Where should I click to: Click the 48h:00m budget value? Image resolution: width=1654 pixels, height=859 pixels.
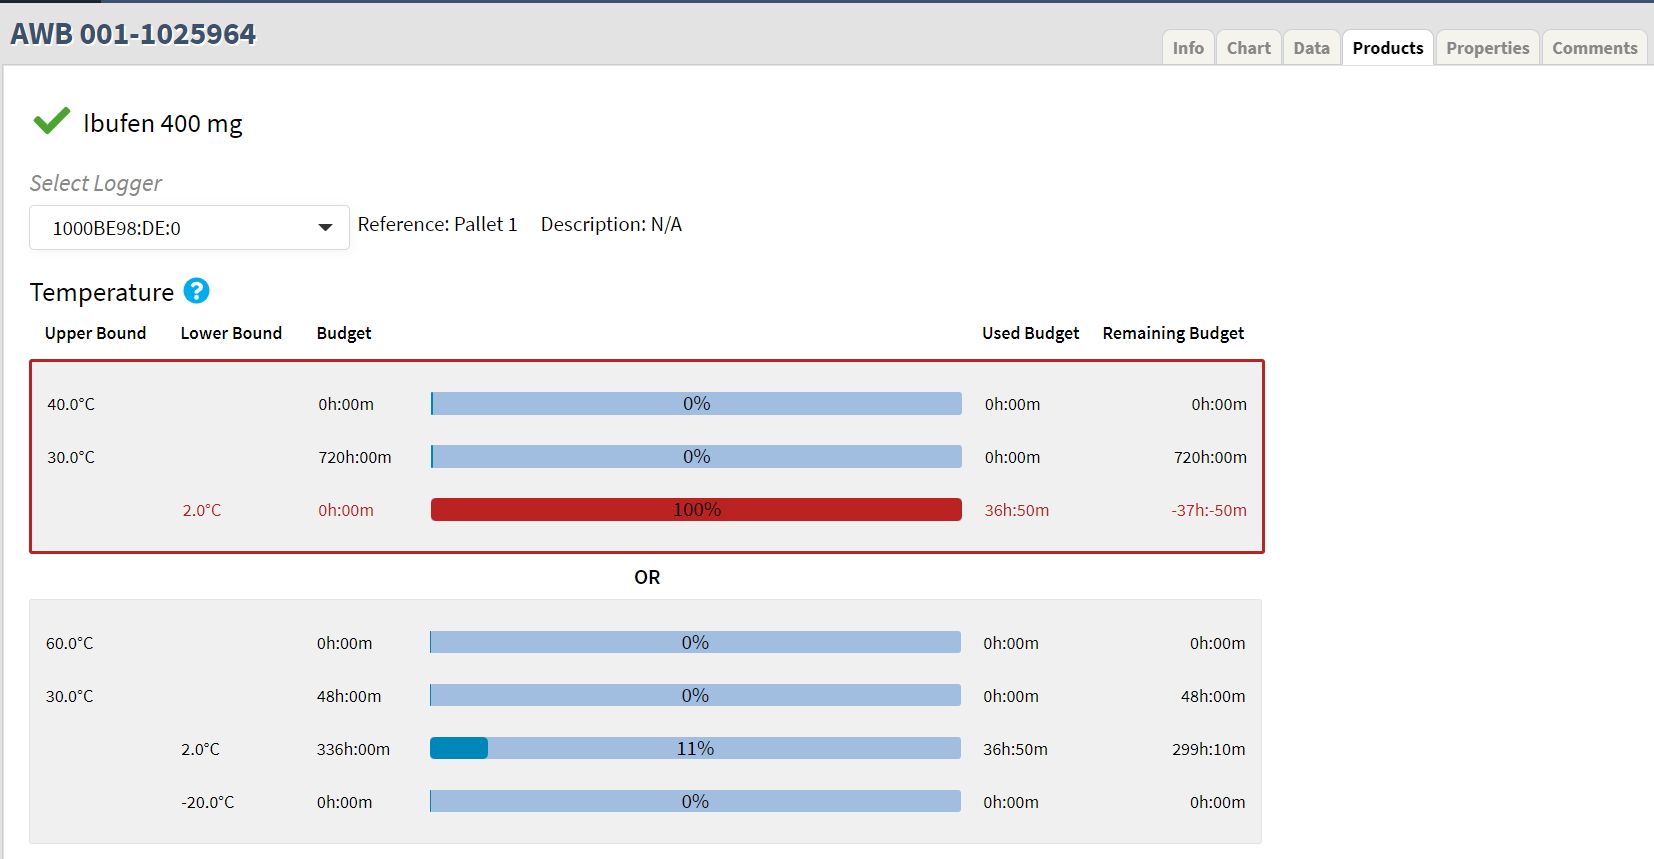tap(349, 696)
